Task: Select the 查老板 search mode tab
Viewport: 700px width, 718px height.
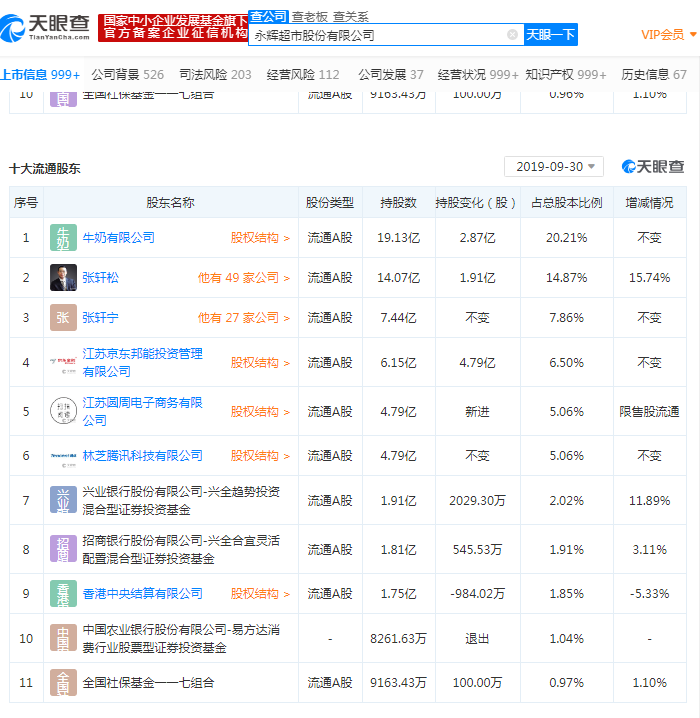Action: [310, 17]
